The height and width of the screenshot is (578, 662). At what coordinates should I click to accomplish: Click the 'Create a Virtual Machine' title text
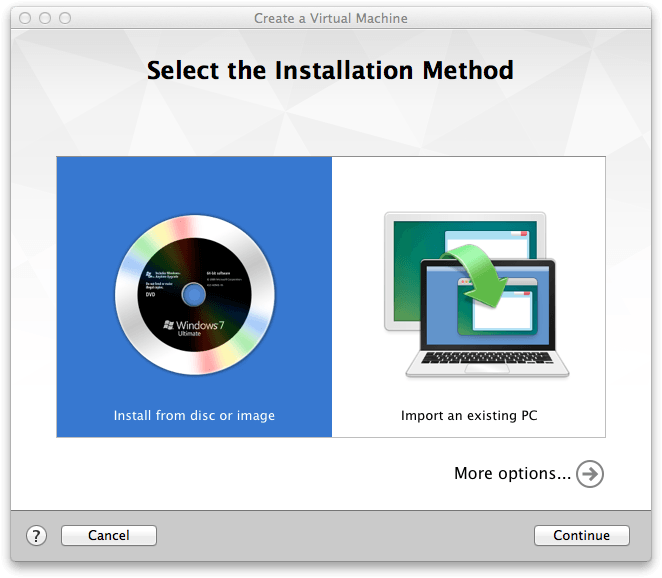pyautogui.click(x=331, y=19)
